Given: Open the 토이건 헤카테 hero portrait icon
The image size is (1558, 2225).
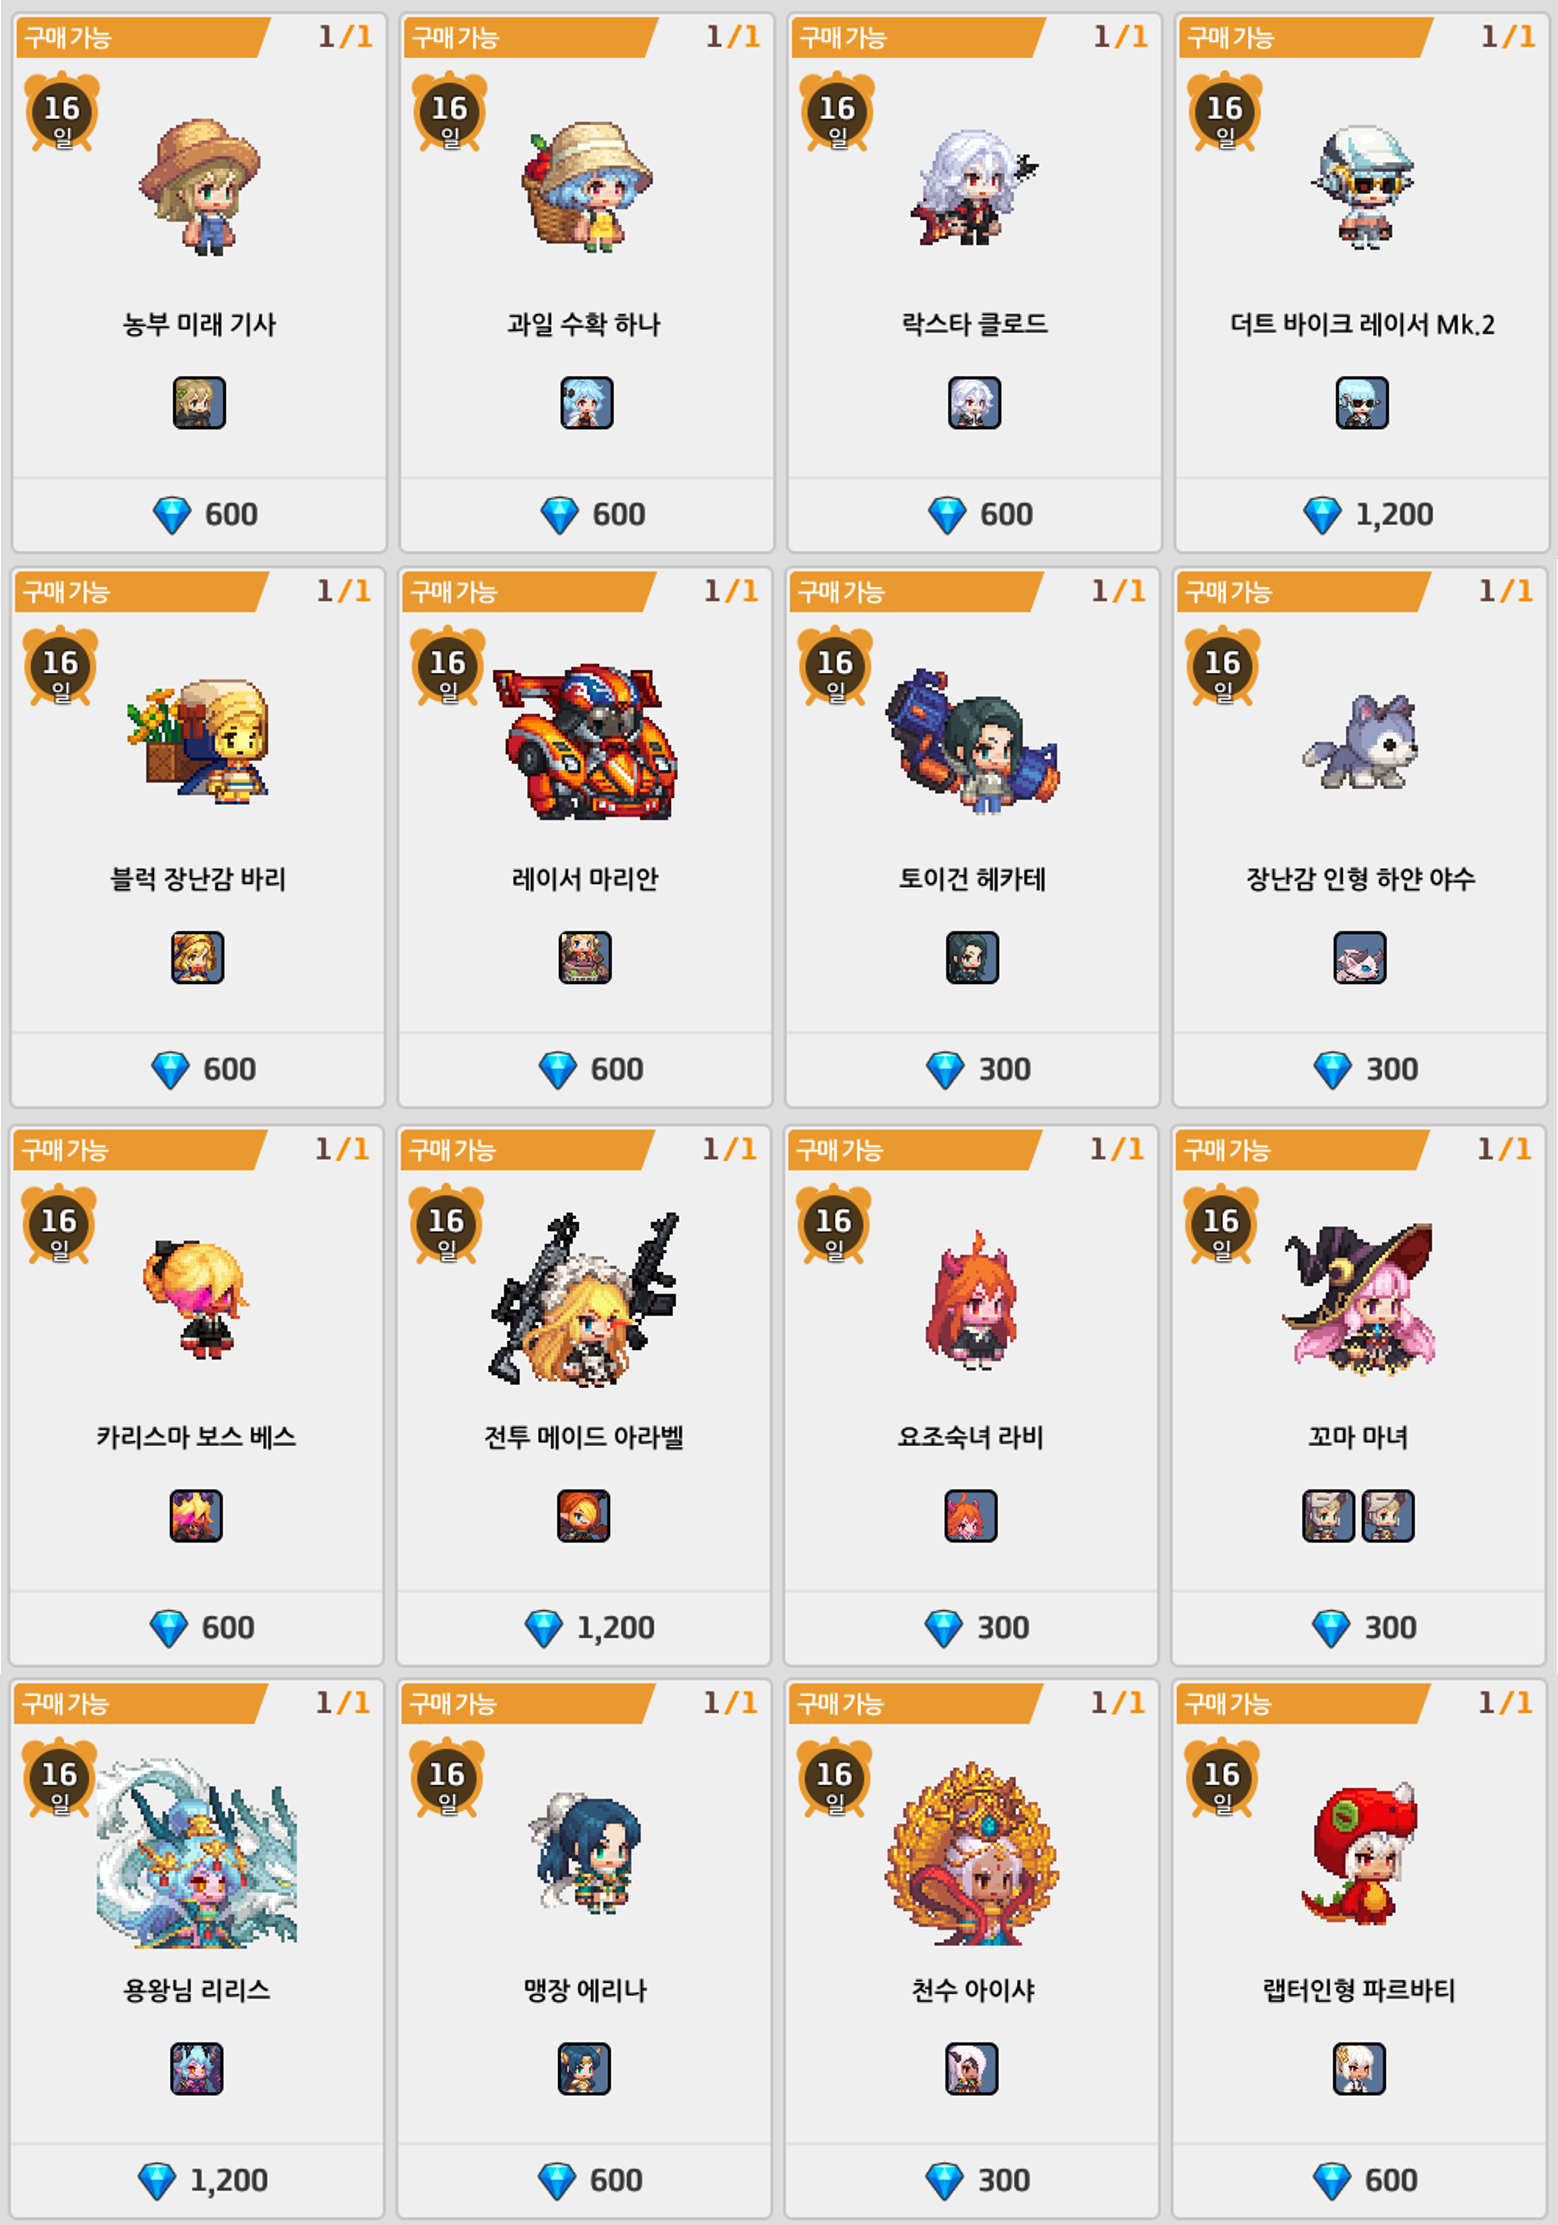Looking at the screenshot, I should coord(972,958).
